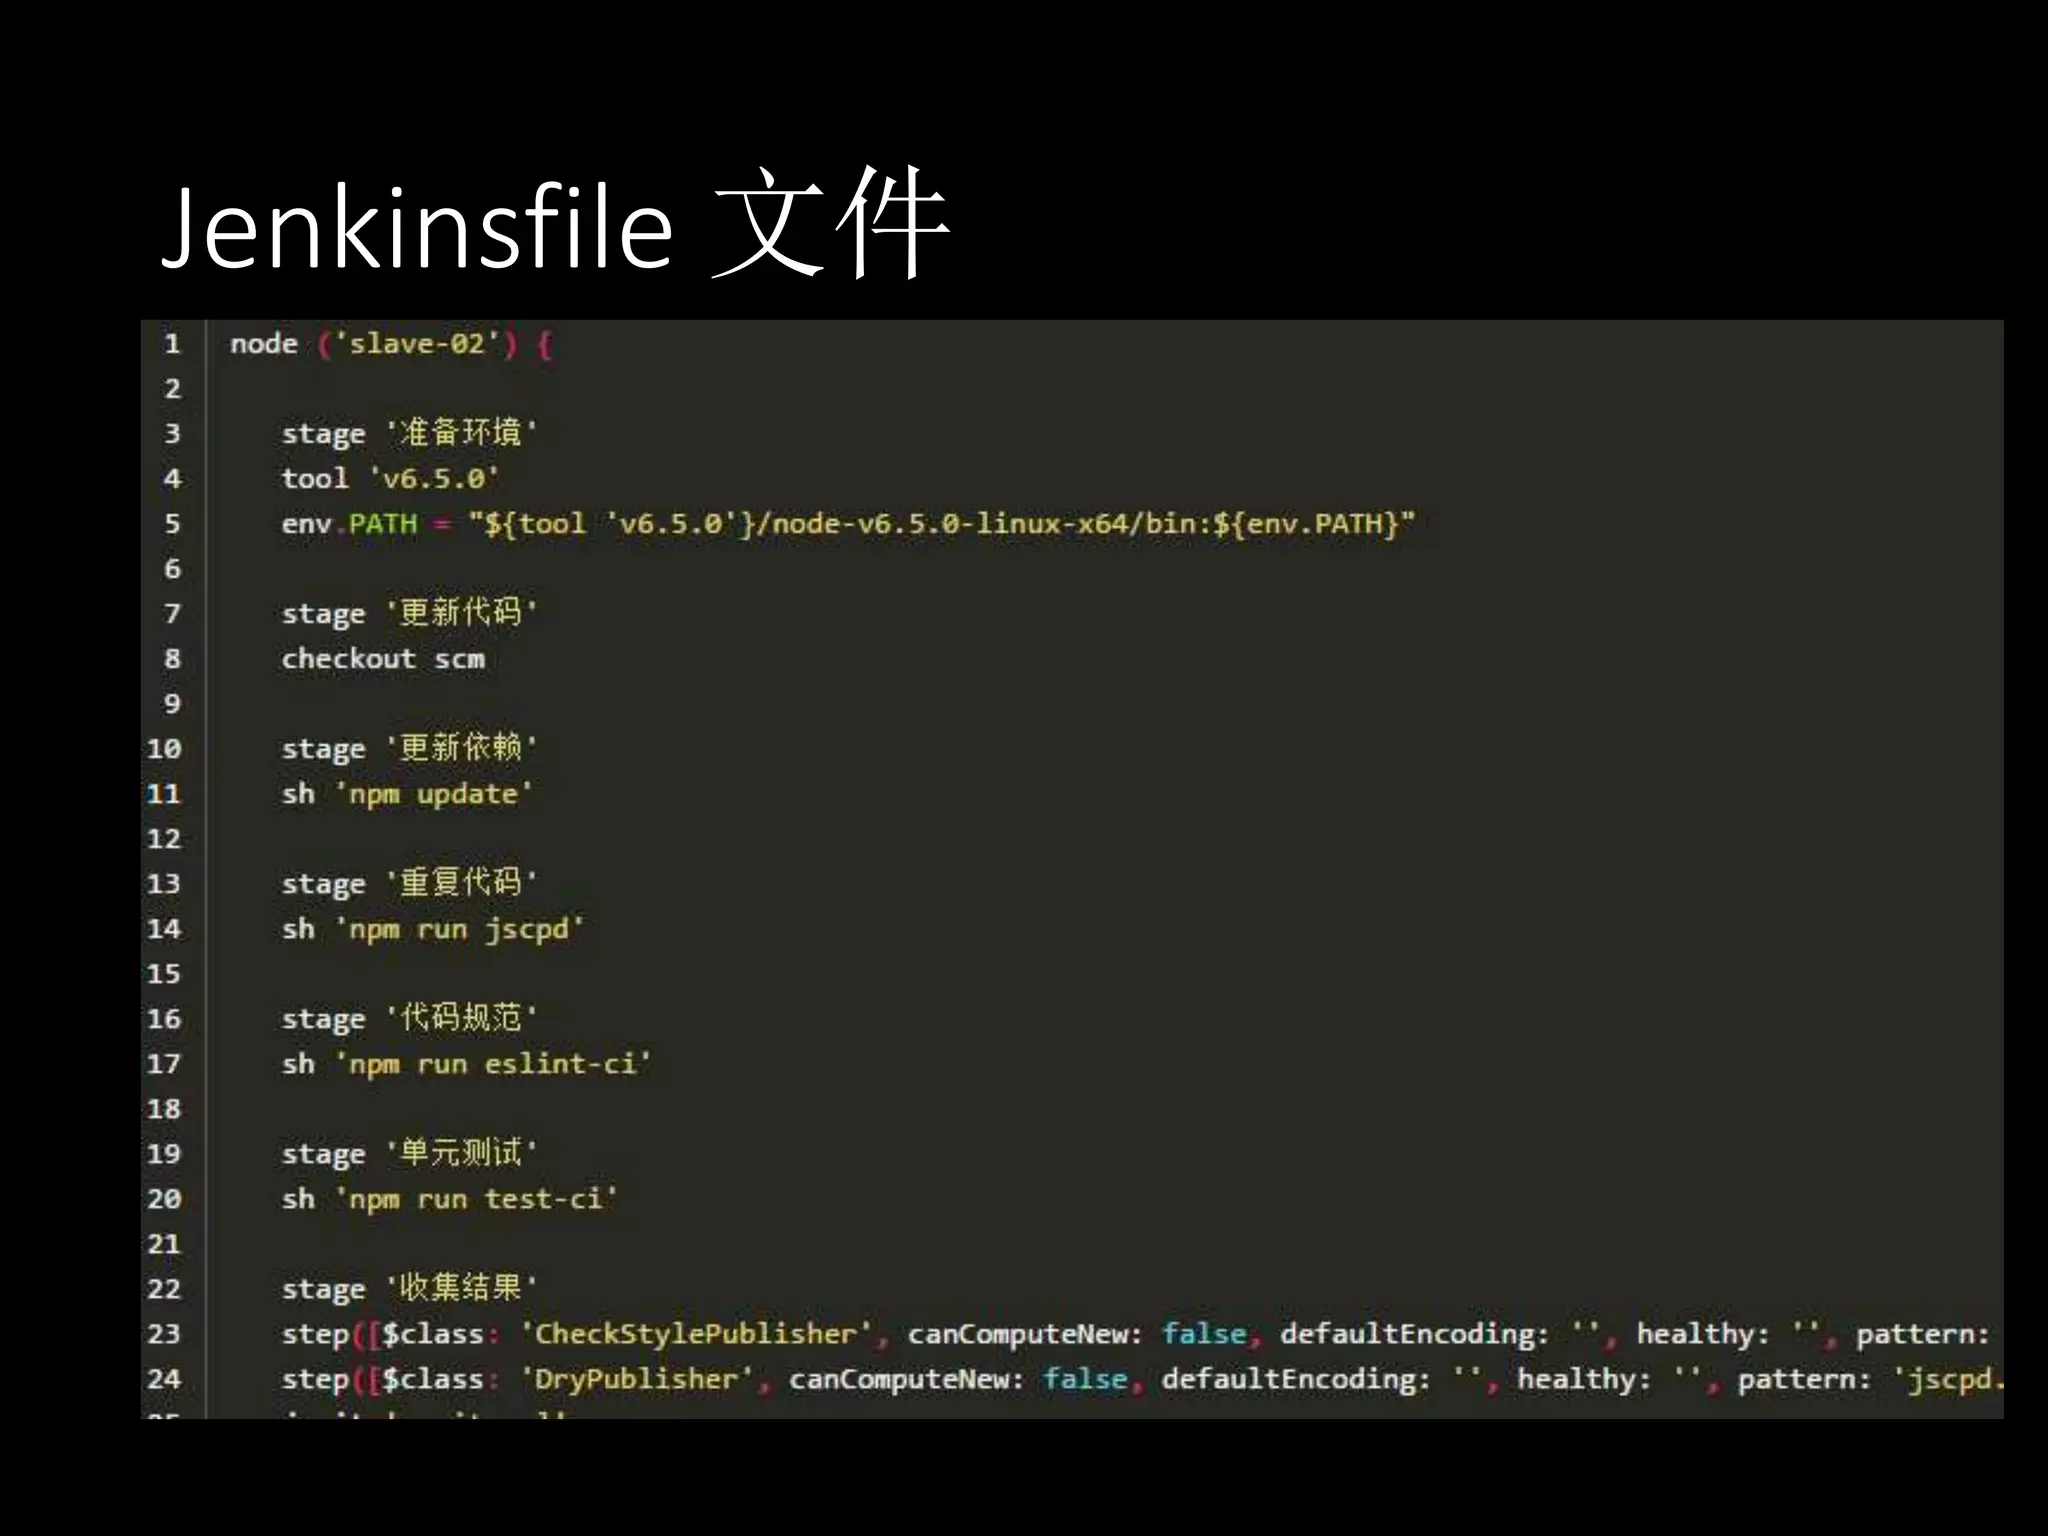2048x1536 pixels.
Task: Click 'defaultEncoding:' on line 24
Action: [x=1296, y=1380]
